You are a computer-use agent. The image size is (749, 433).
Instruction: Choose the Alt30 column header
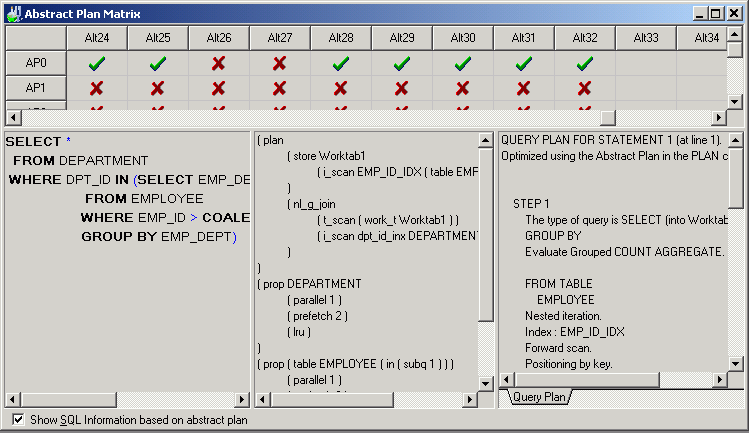(x=463, y=38)
